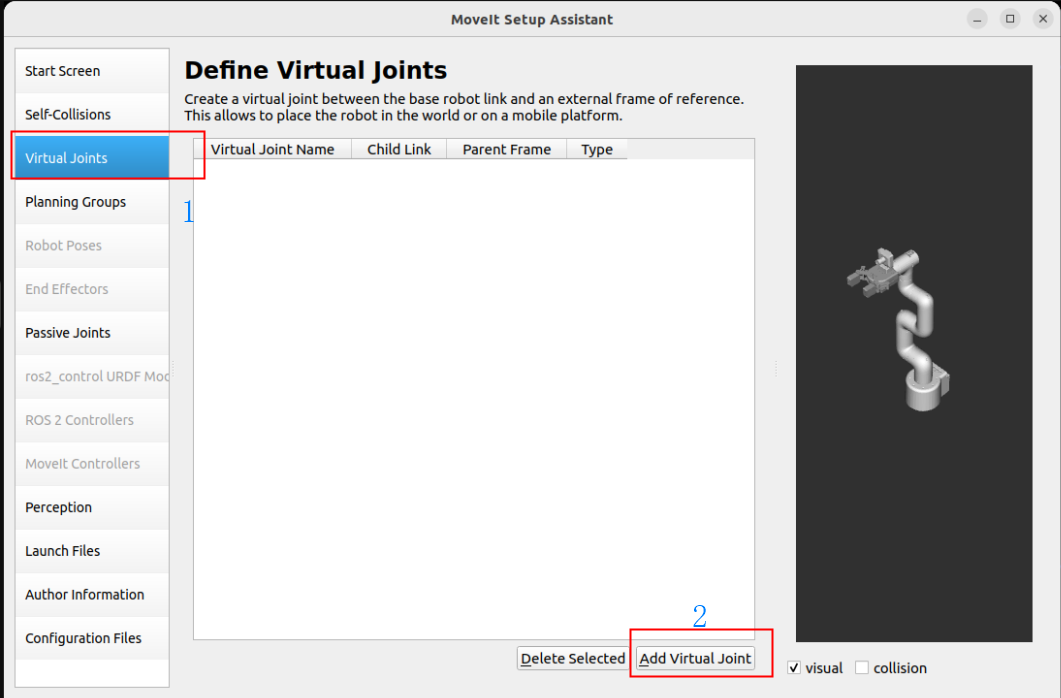Open Robot Poses section

92,246
